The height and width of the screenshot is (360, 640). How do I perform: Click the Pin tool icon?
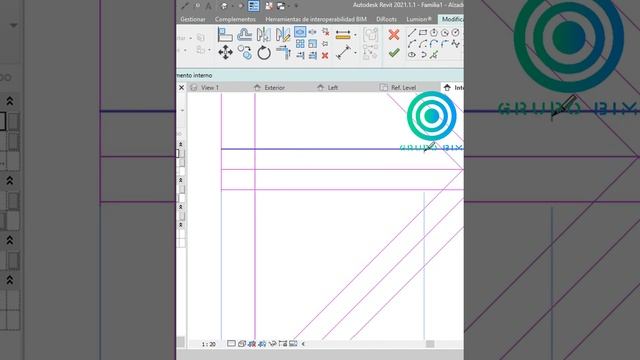325,43
